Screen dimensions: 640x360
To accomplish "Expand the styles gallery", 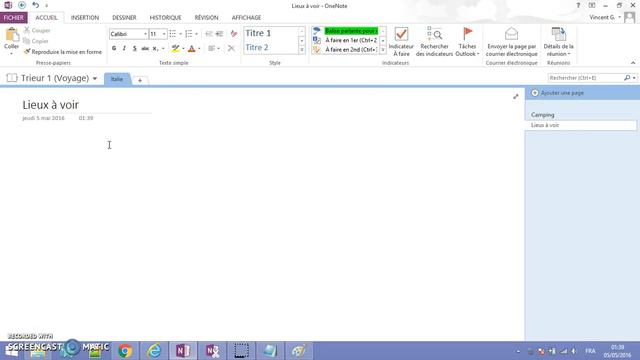I will tap(302, 50).
